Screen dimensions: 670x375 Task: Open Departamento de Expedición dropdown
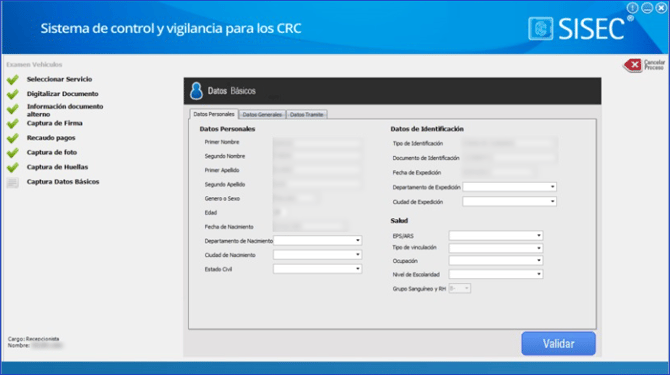click(x=509, y=187)
